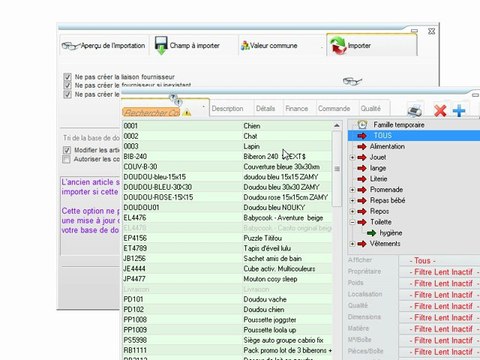Image resolution: width=480 pixels, height=360 pixels.
Task: Select article COUV-B-30 Couverture bleue
Action: click(227, 167)
